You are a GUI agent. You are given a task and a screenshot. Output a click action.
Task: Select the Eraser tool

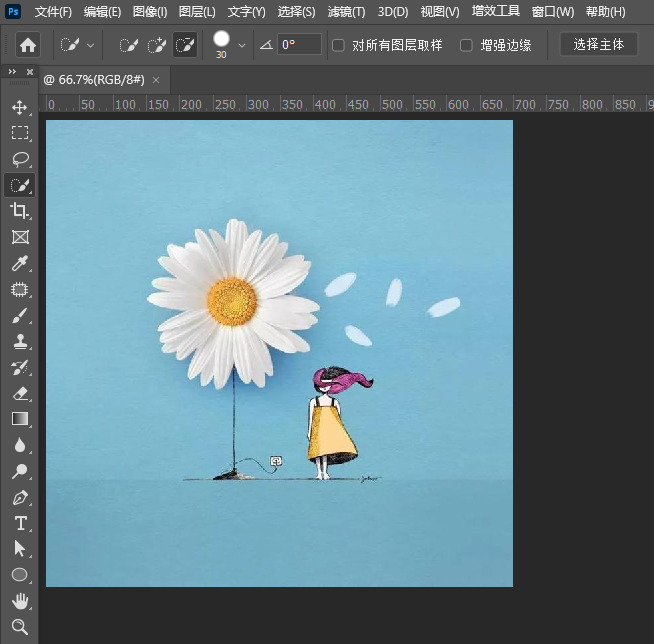point(19,394)
